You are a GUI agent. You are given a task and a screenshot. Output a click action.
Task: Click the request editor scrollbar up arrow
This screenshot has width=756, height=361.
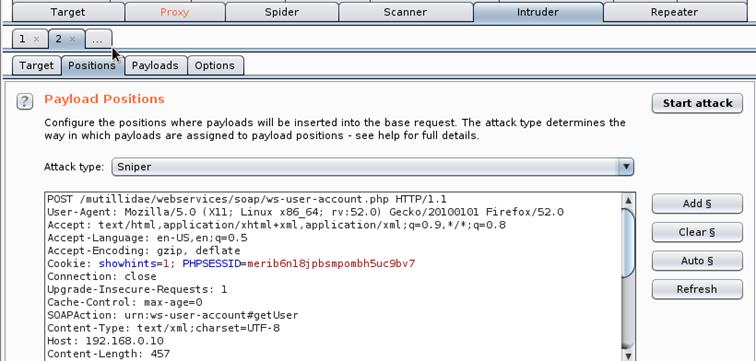[x=628, y=201]
